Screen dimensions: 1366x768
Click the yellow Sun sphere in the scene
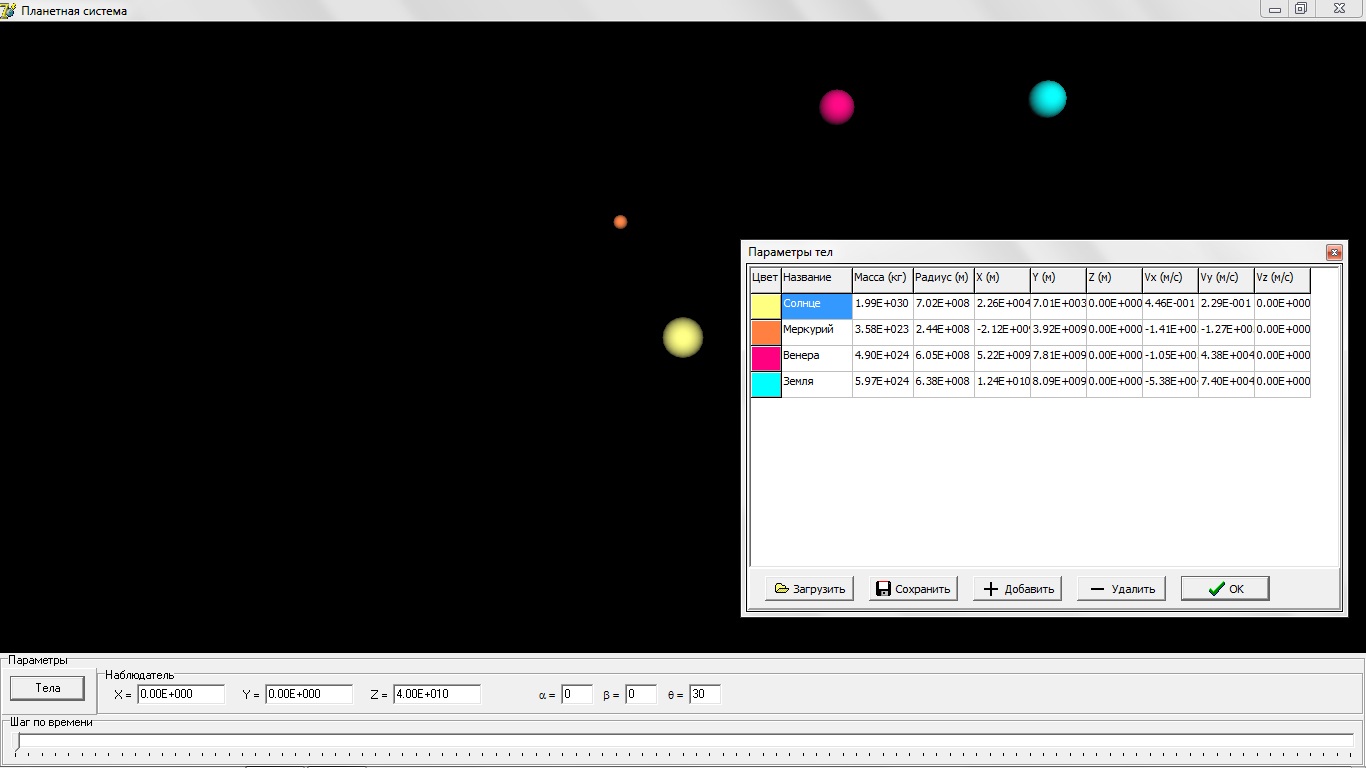(683, 337)
